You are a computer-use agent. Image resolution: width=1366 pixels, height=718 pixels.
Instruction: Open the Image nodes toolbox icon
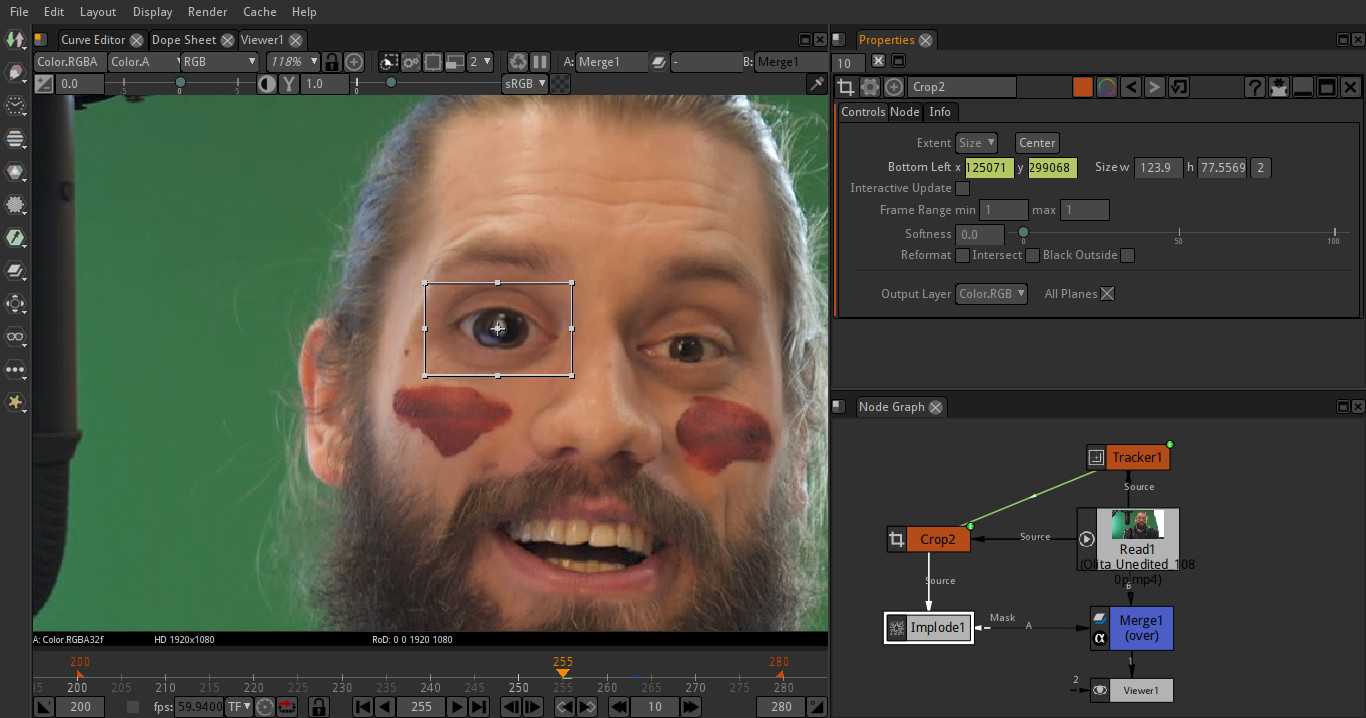click(x=15, y=40)
